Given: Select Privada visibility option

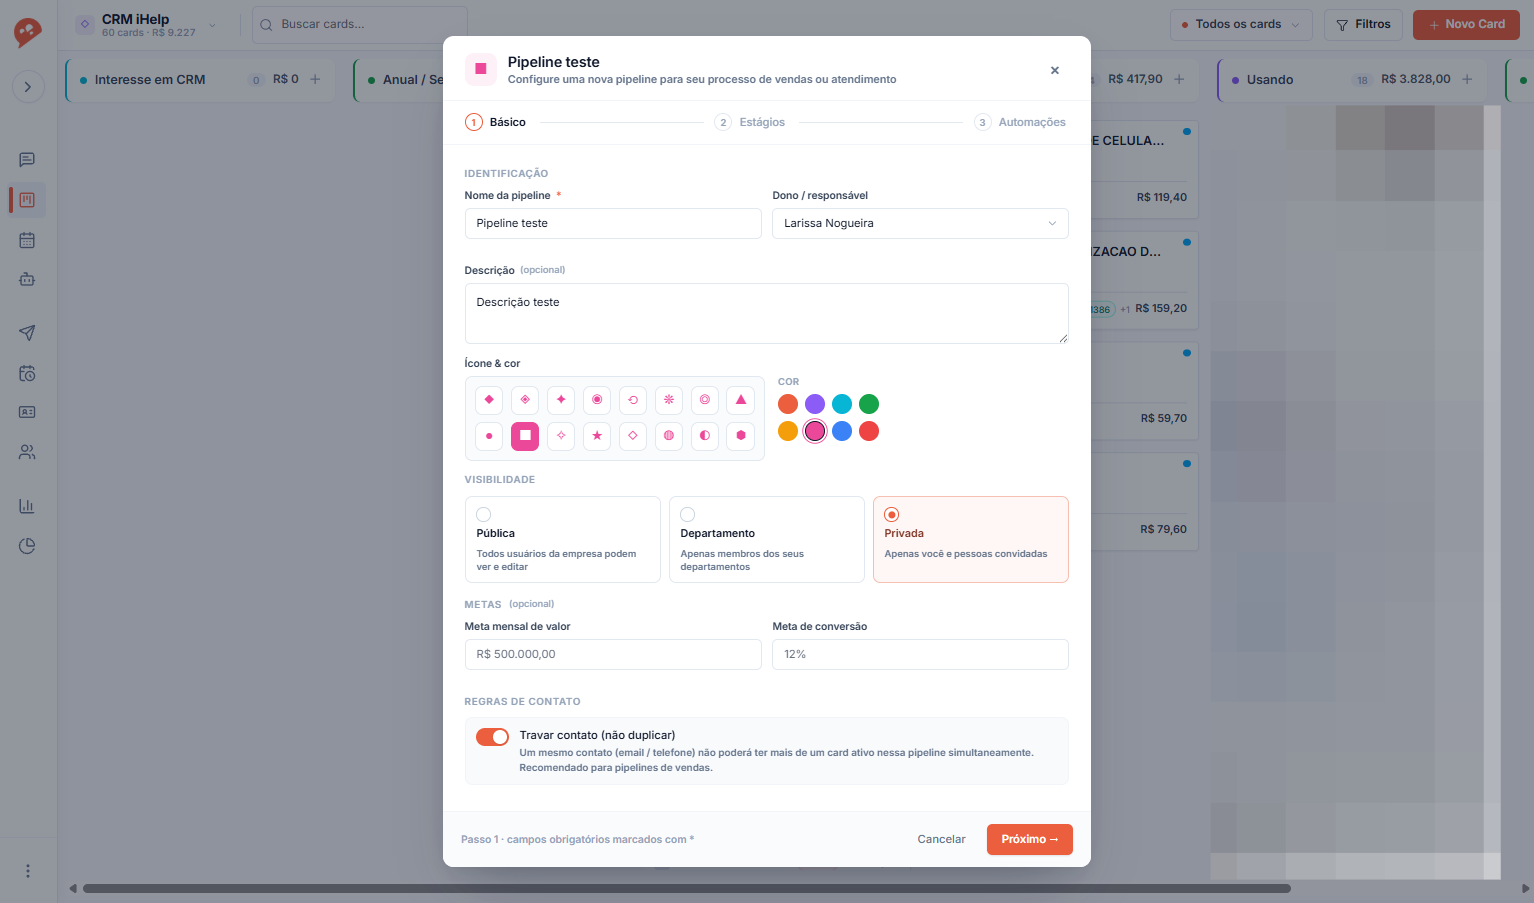Looking at the screenshot, I should [971, 540].
